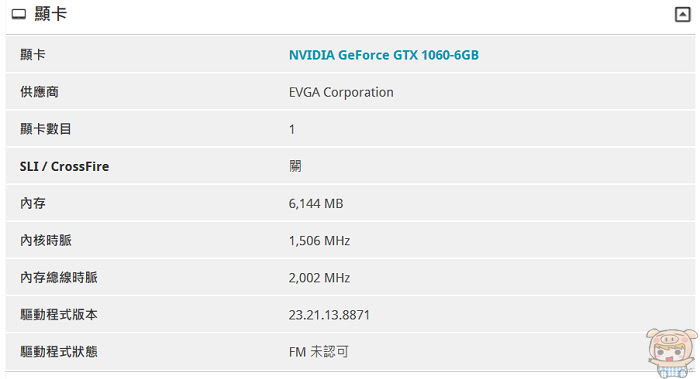This screenshot has height=379, width=700.
Task: Click the 2,002 MHz memory bus clock value
Action: (x=319, y=278)
